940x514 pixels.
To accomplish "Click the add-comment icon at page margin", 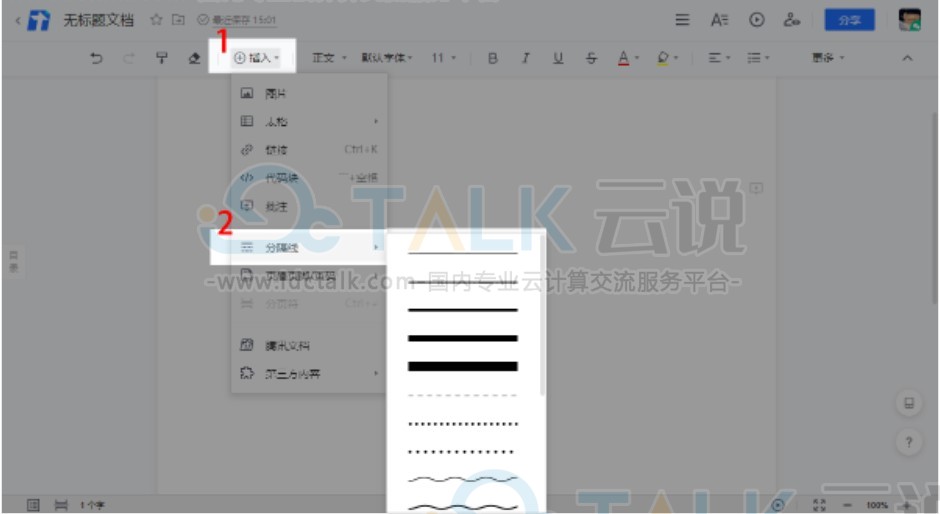I will click(755, 188).
